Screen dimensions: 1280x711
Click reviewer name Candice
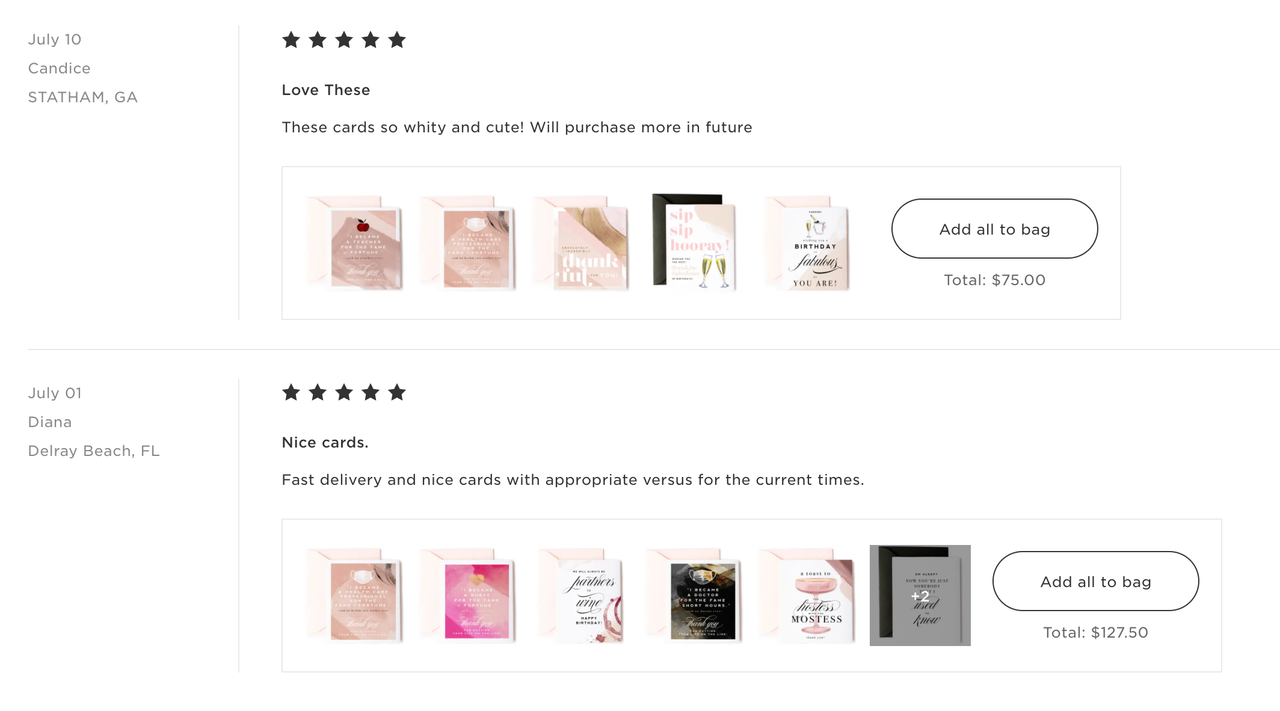coord(59,68)
